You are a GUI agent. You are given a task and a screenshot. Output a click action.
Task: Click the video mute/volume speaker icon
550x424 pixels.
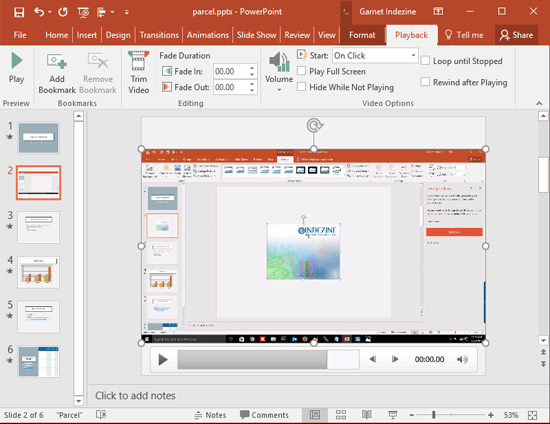[462, 359]
